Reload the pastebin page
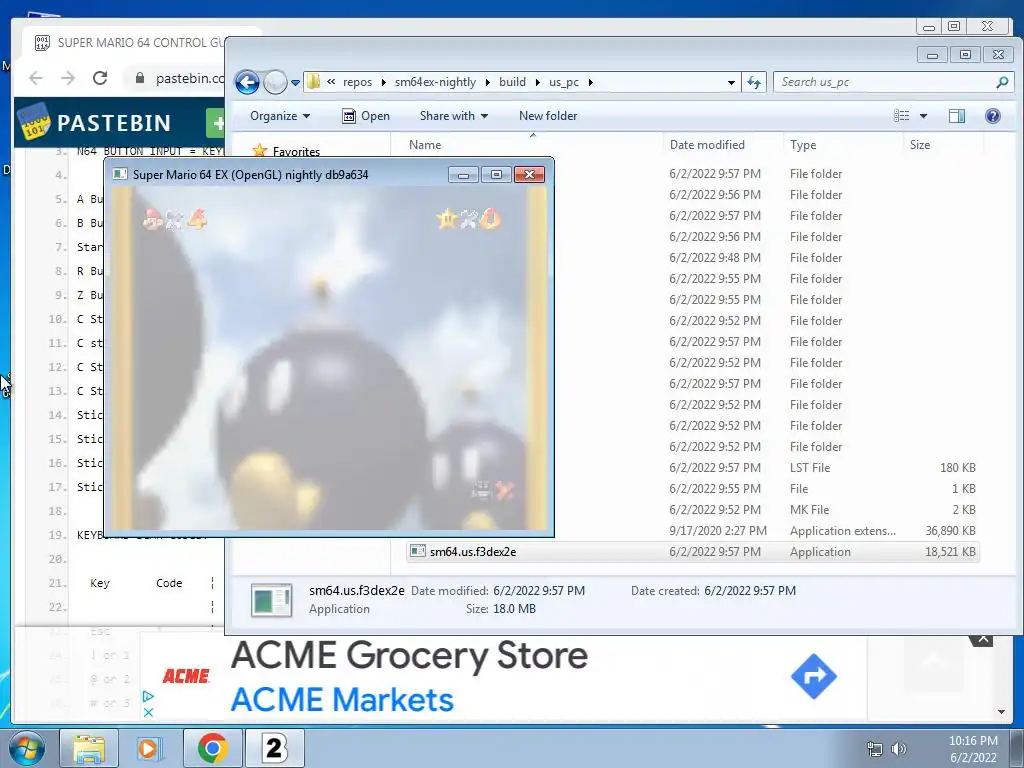Screen dimensions: 1024x768 pos(100,78)
